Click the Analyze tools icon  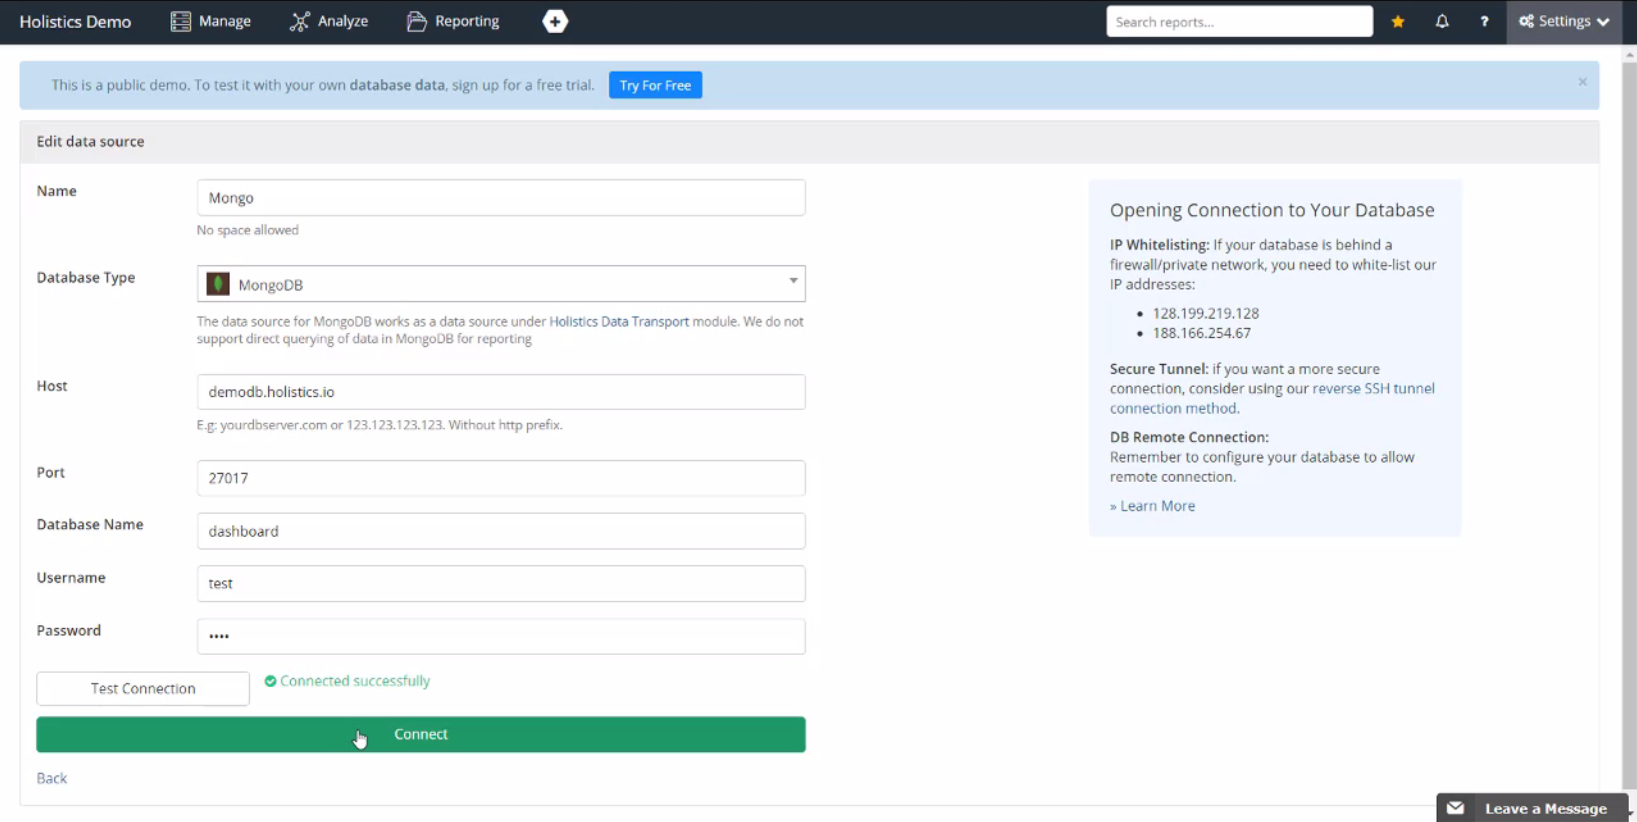point(299,21)
